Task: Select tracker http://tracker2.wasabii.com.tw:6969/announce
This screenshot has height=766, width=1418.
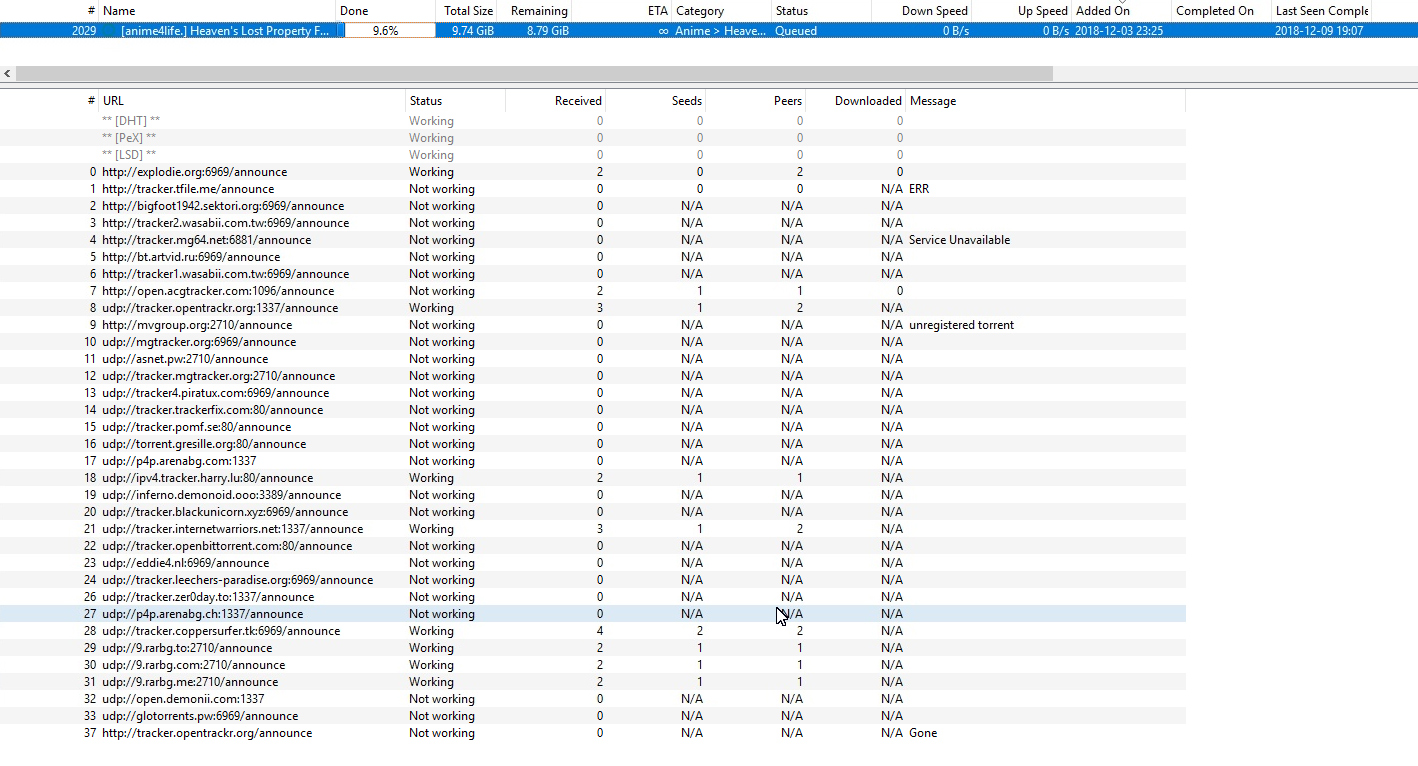Action: (x=593, y=223)
